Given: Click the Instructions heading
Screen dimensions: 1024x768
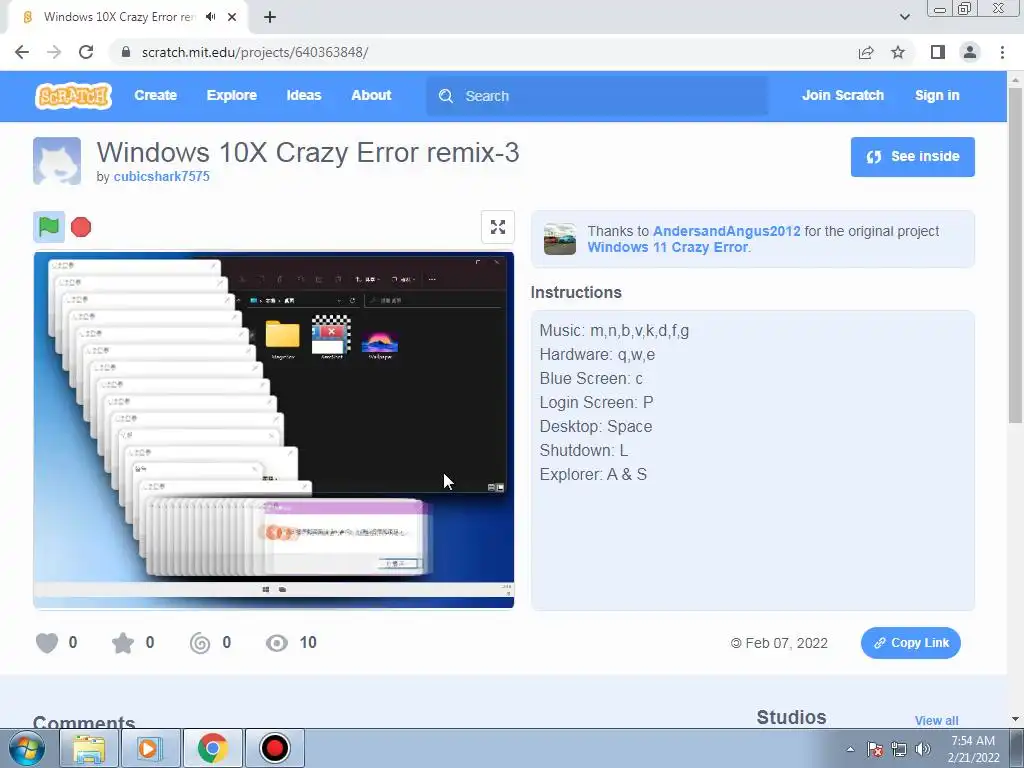Looking at the screenshot, I should click(576, 293).
